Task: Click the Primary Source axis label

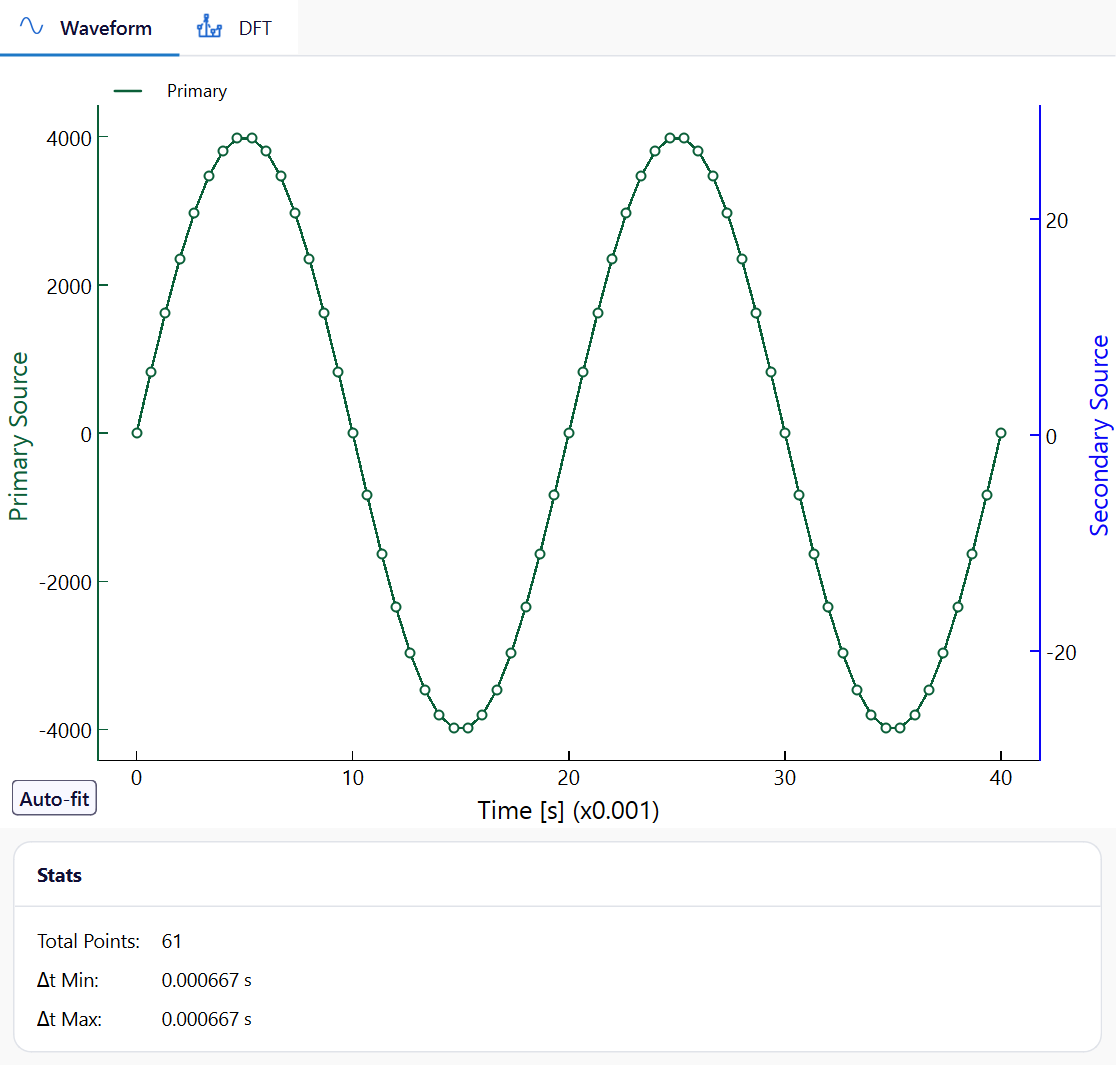Action: coord(19,436)
